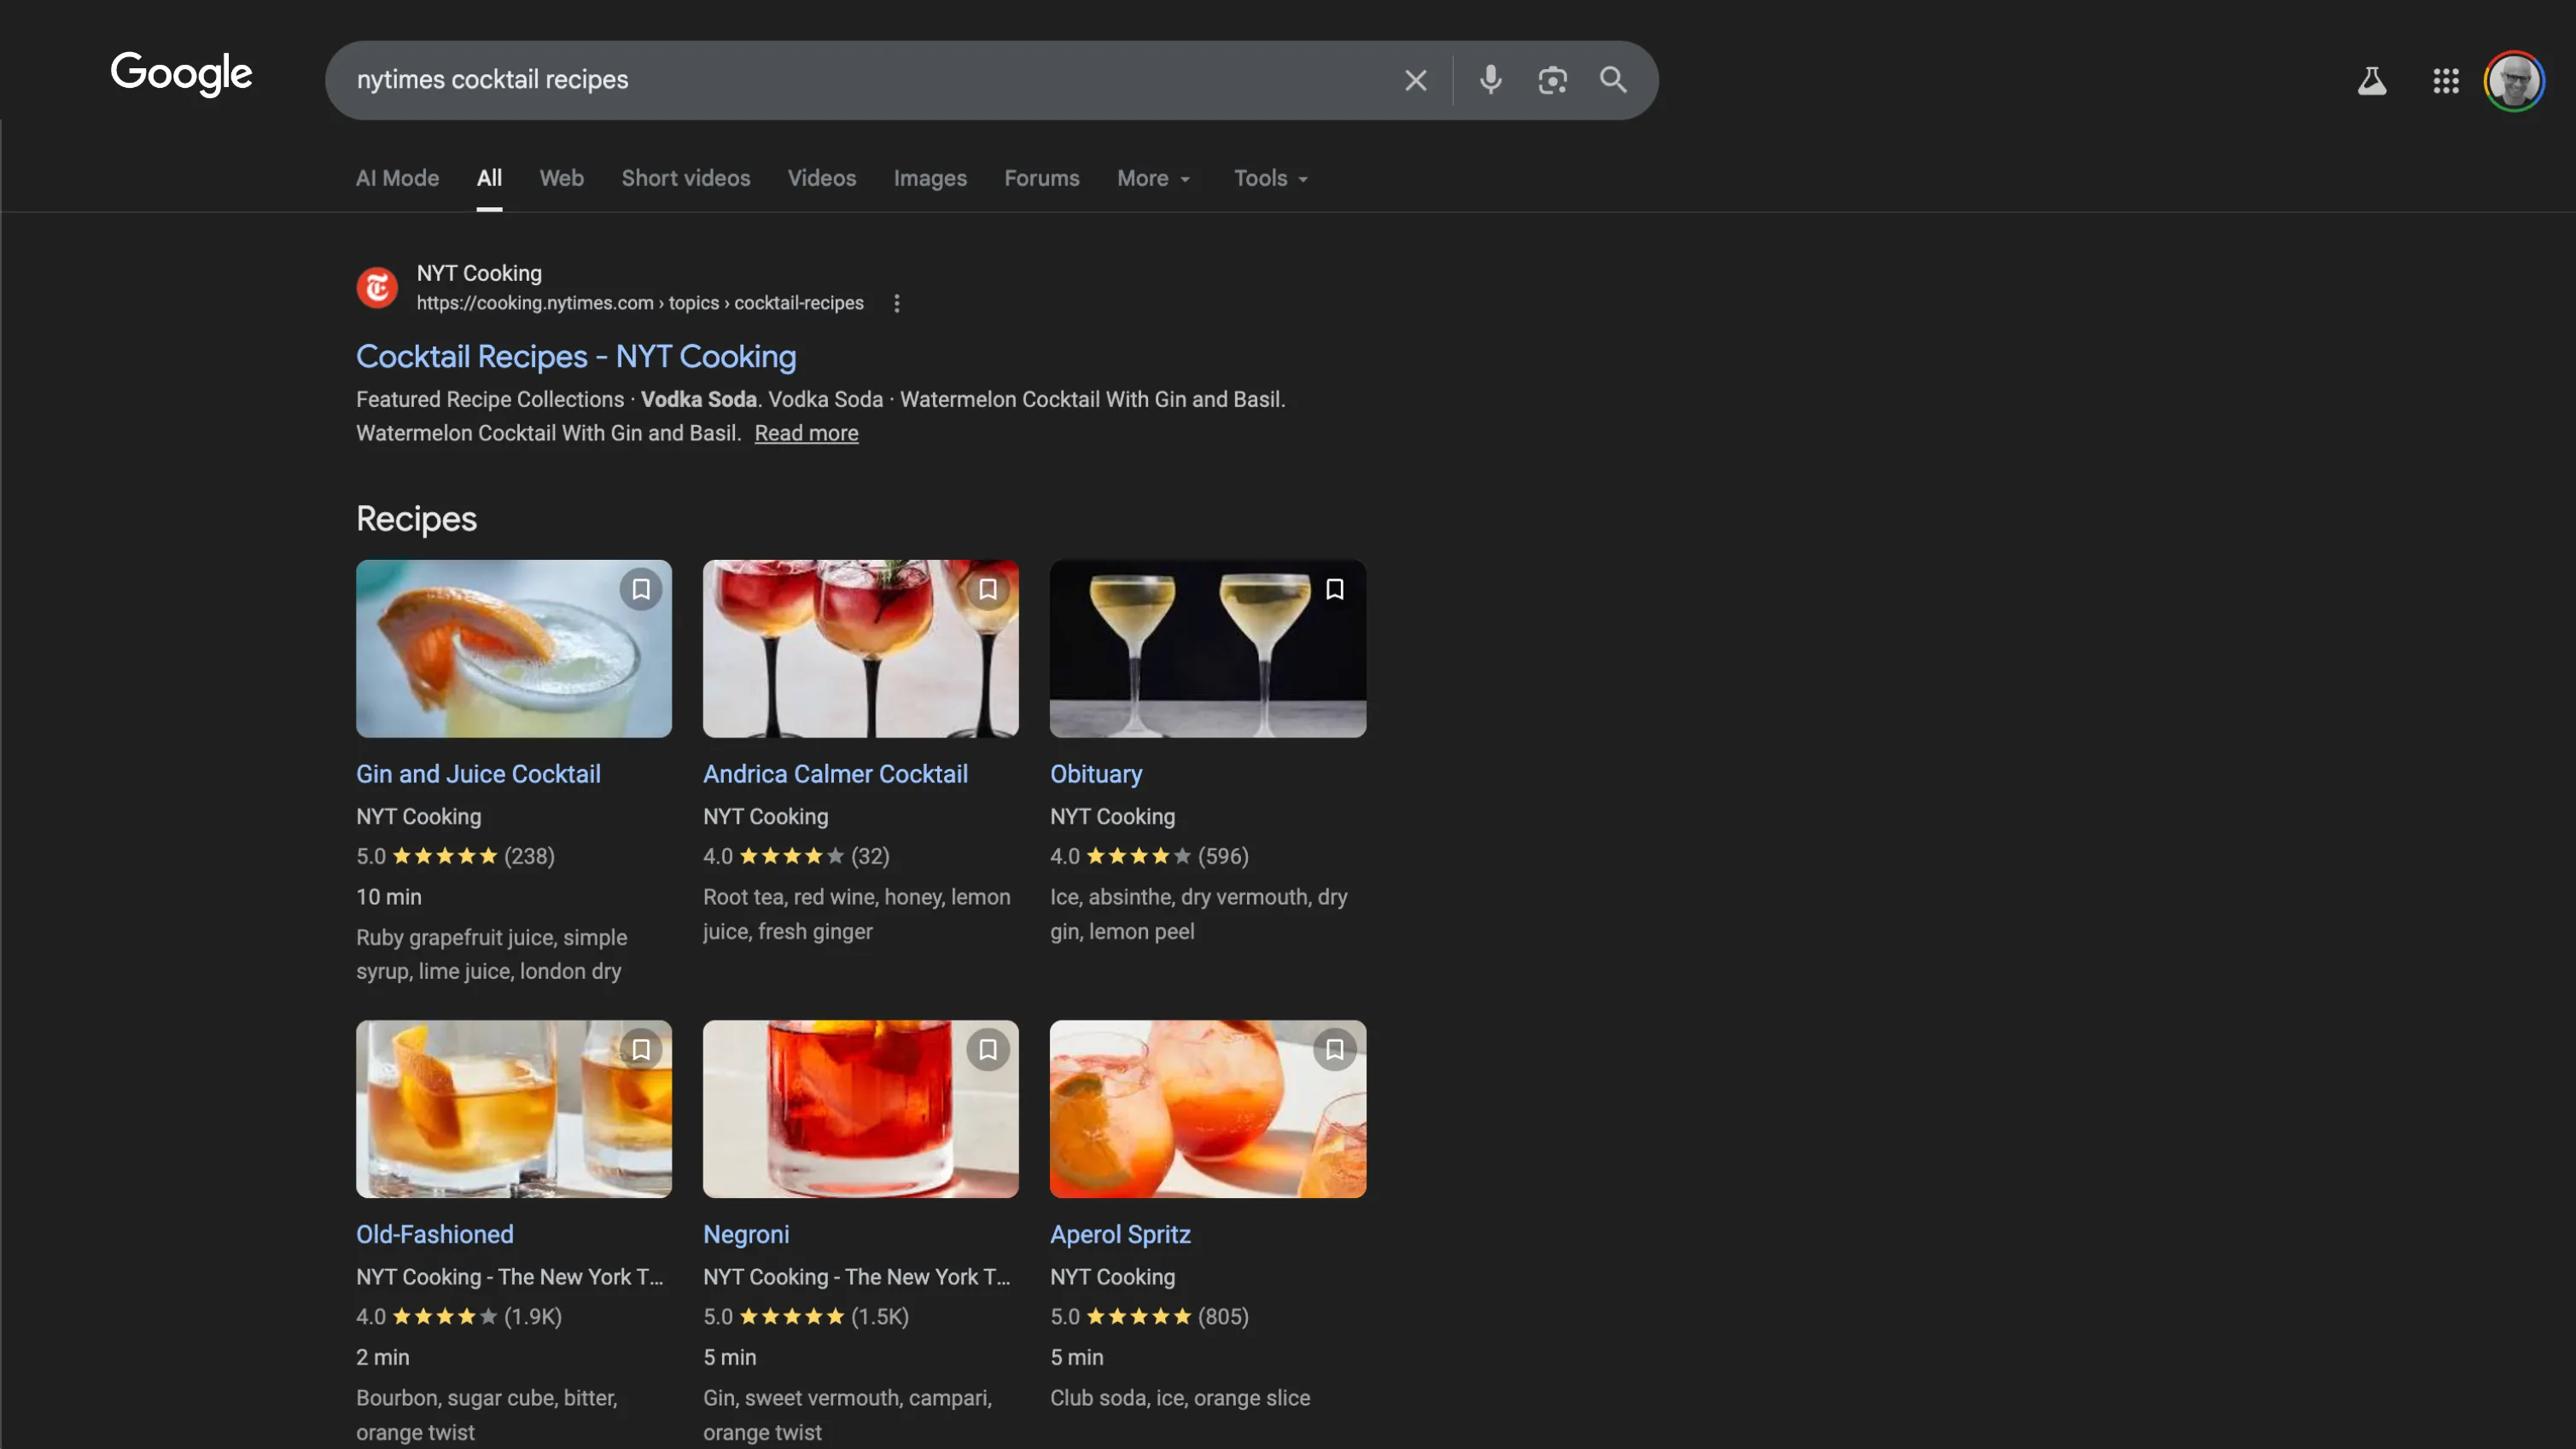Screen dimensions: 2576x1449
Task: Open Google Lens image search
Action: click(x=1552, y=80)
